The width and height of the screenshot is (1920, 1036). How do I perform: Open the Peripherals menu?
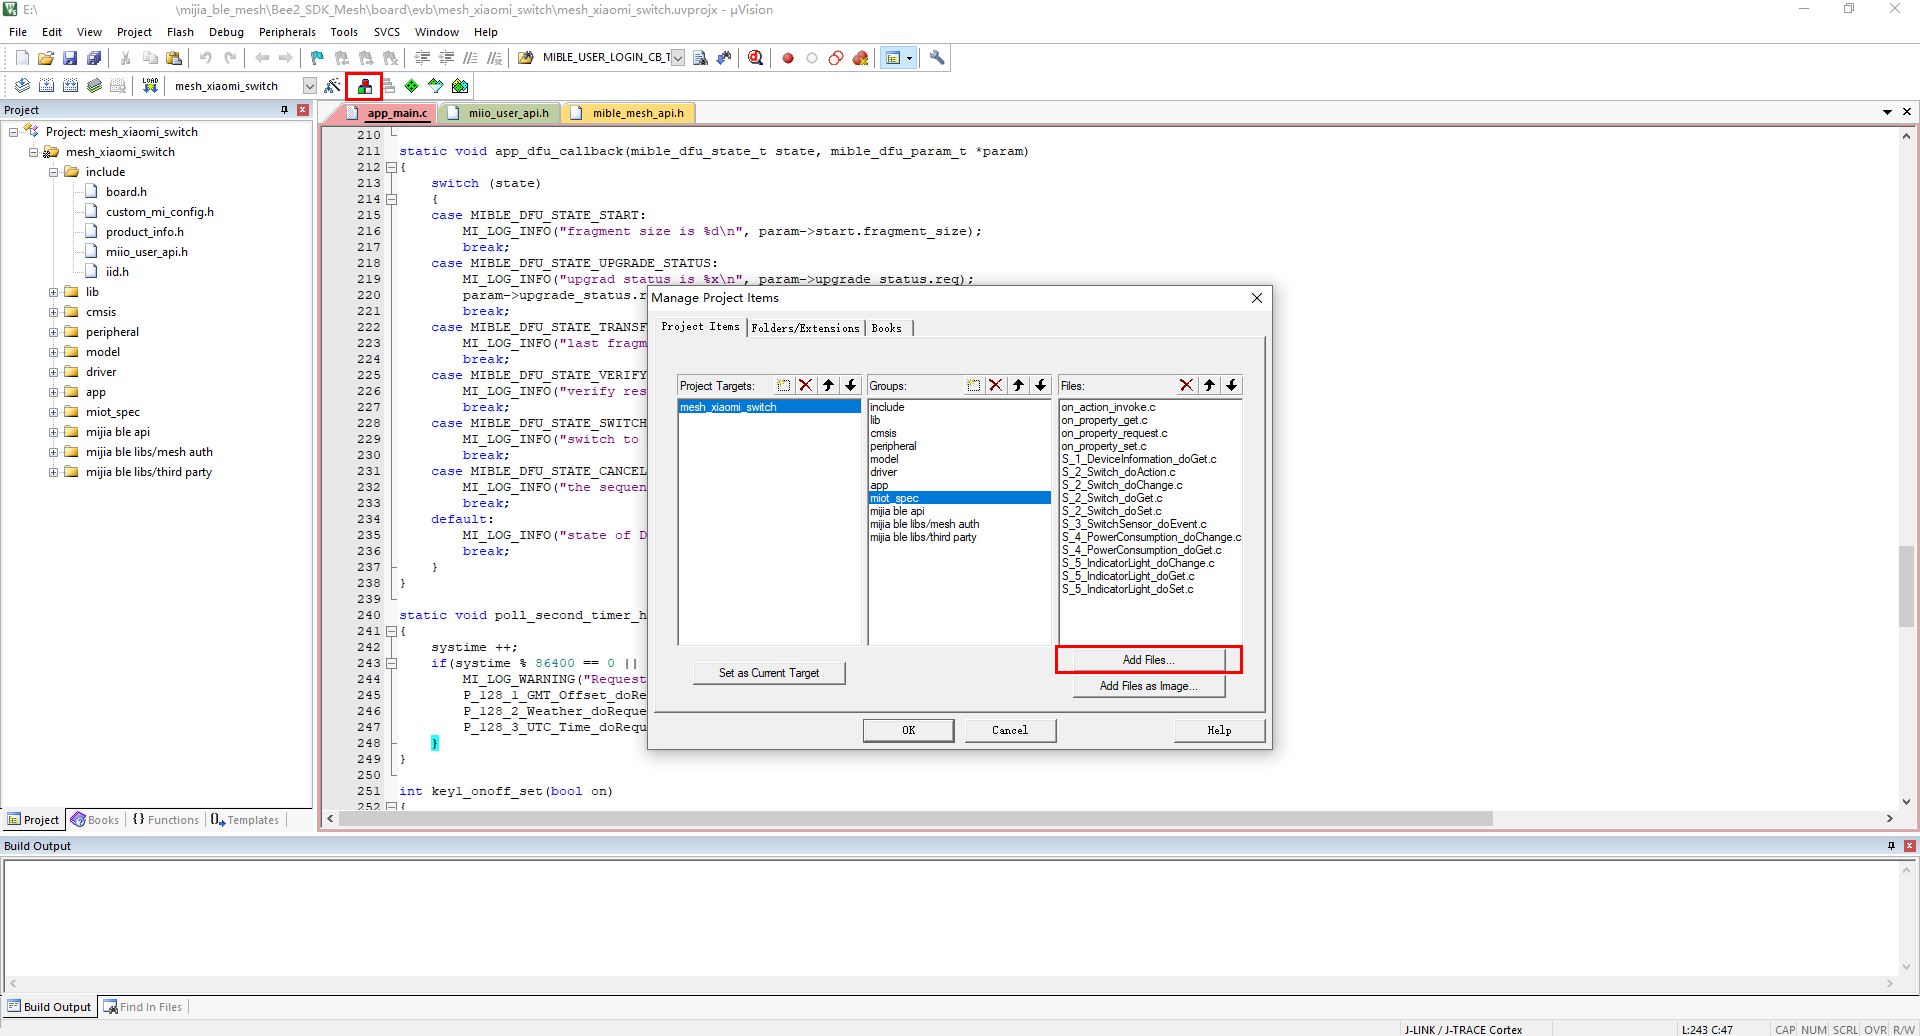click(287, 32)
